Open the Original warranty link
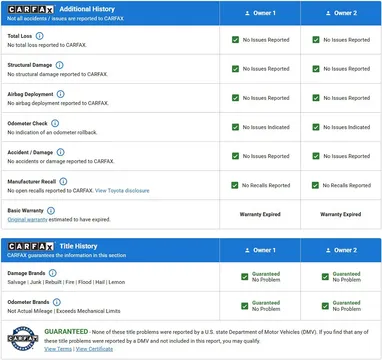Screen dimensions: 382x360 point(27,220)
